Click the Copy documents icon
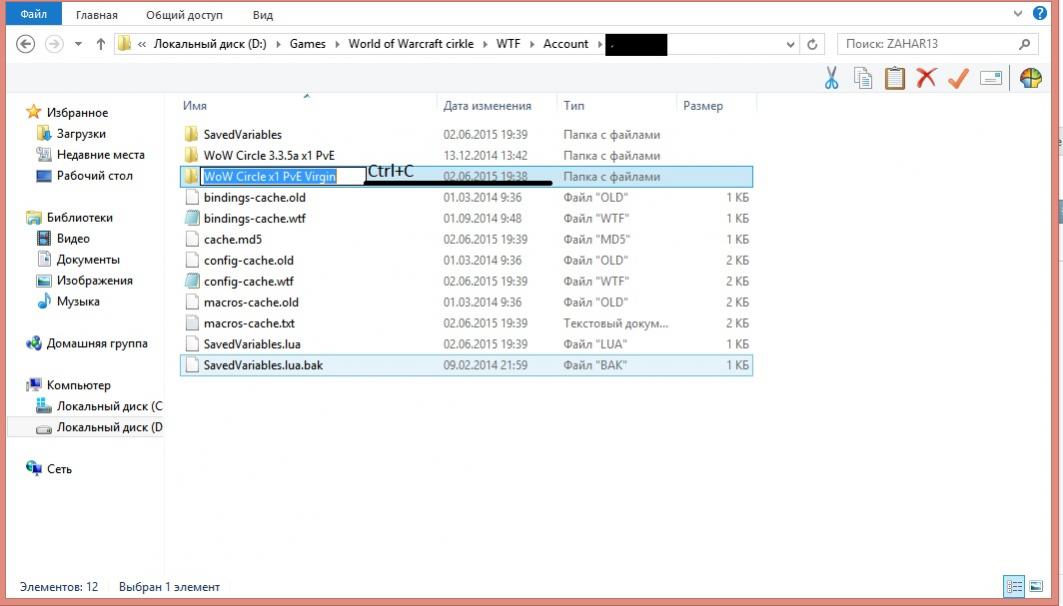The image size is (1063, 606). tap(862, 78)
